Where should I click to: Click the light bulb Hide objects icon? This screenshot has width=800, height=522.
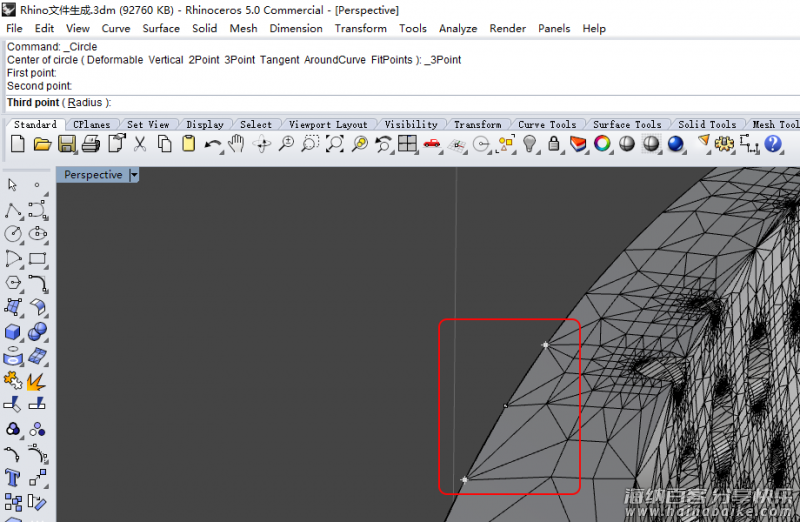click(x=530, y=144)
